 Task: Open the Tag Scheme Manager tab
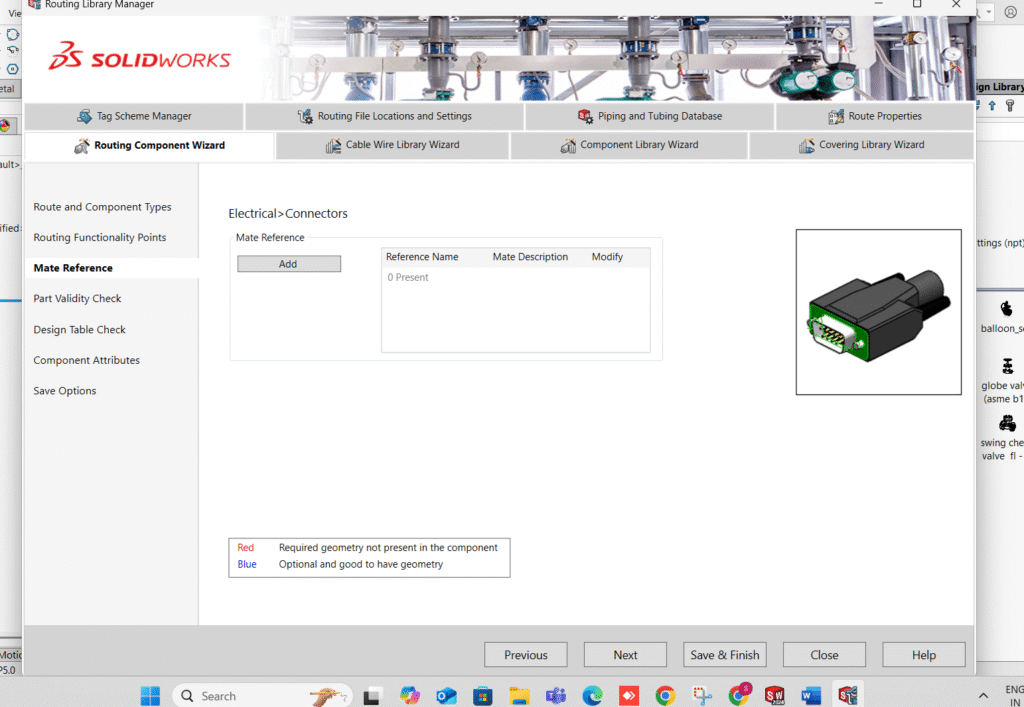[x=134, y=116]
